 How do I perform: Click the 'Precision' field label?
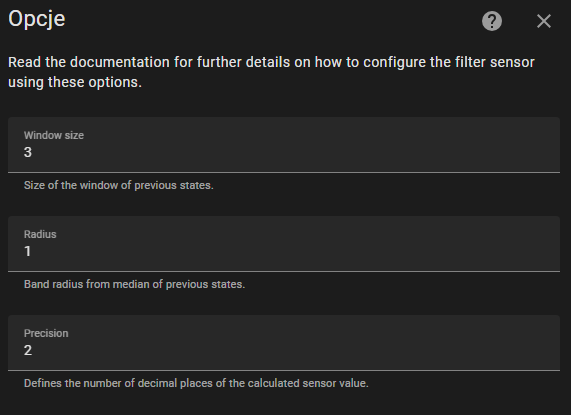(x=46, y=333)
